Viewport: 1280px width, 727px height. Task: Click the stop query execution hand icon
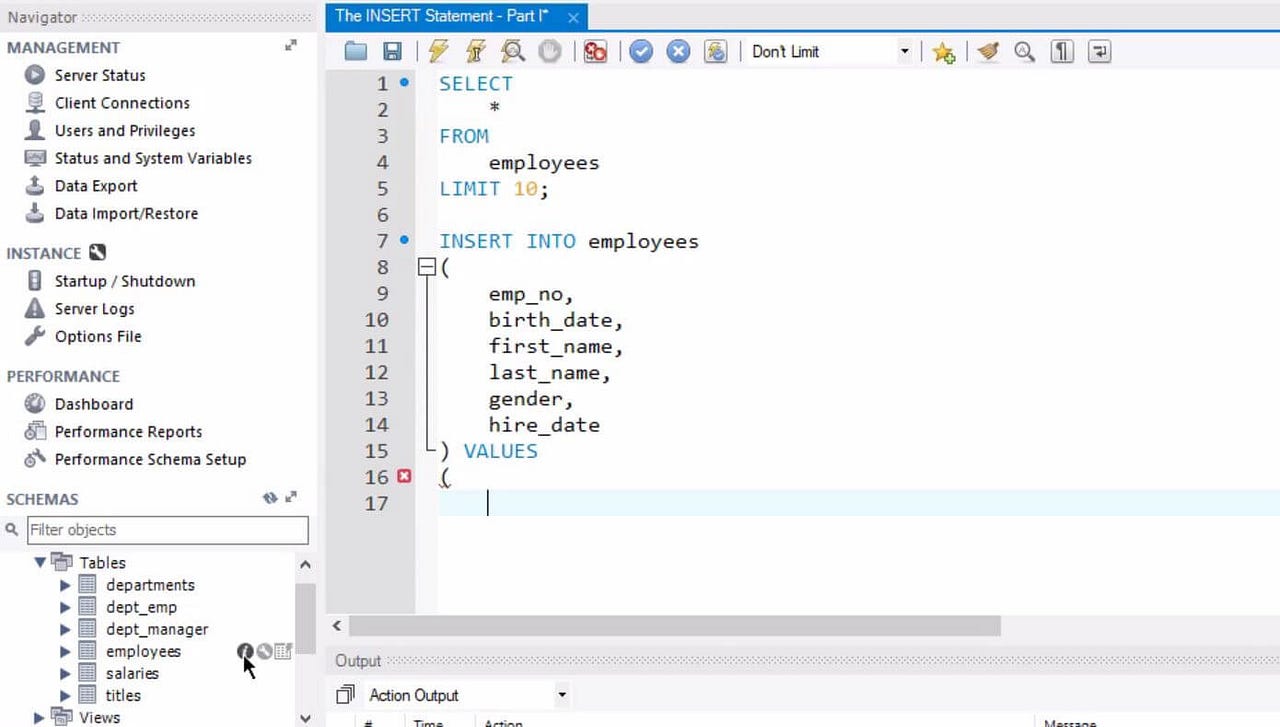549,50
